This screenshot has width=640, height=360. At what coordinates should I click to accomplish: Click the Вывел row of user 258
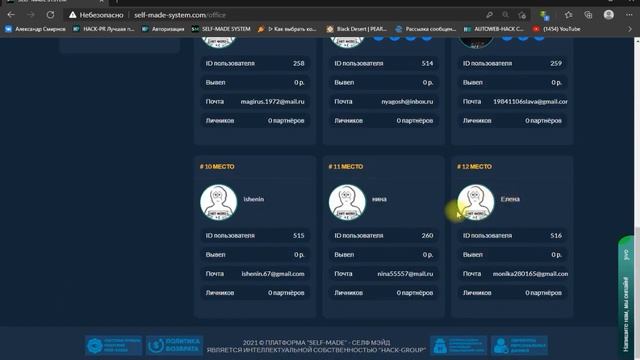click(x=255, y=82)
